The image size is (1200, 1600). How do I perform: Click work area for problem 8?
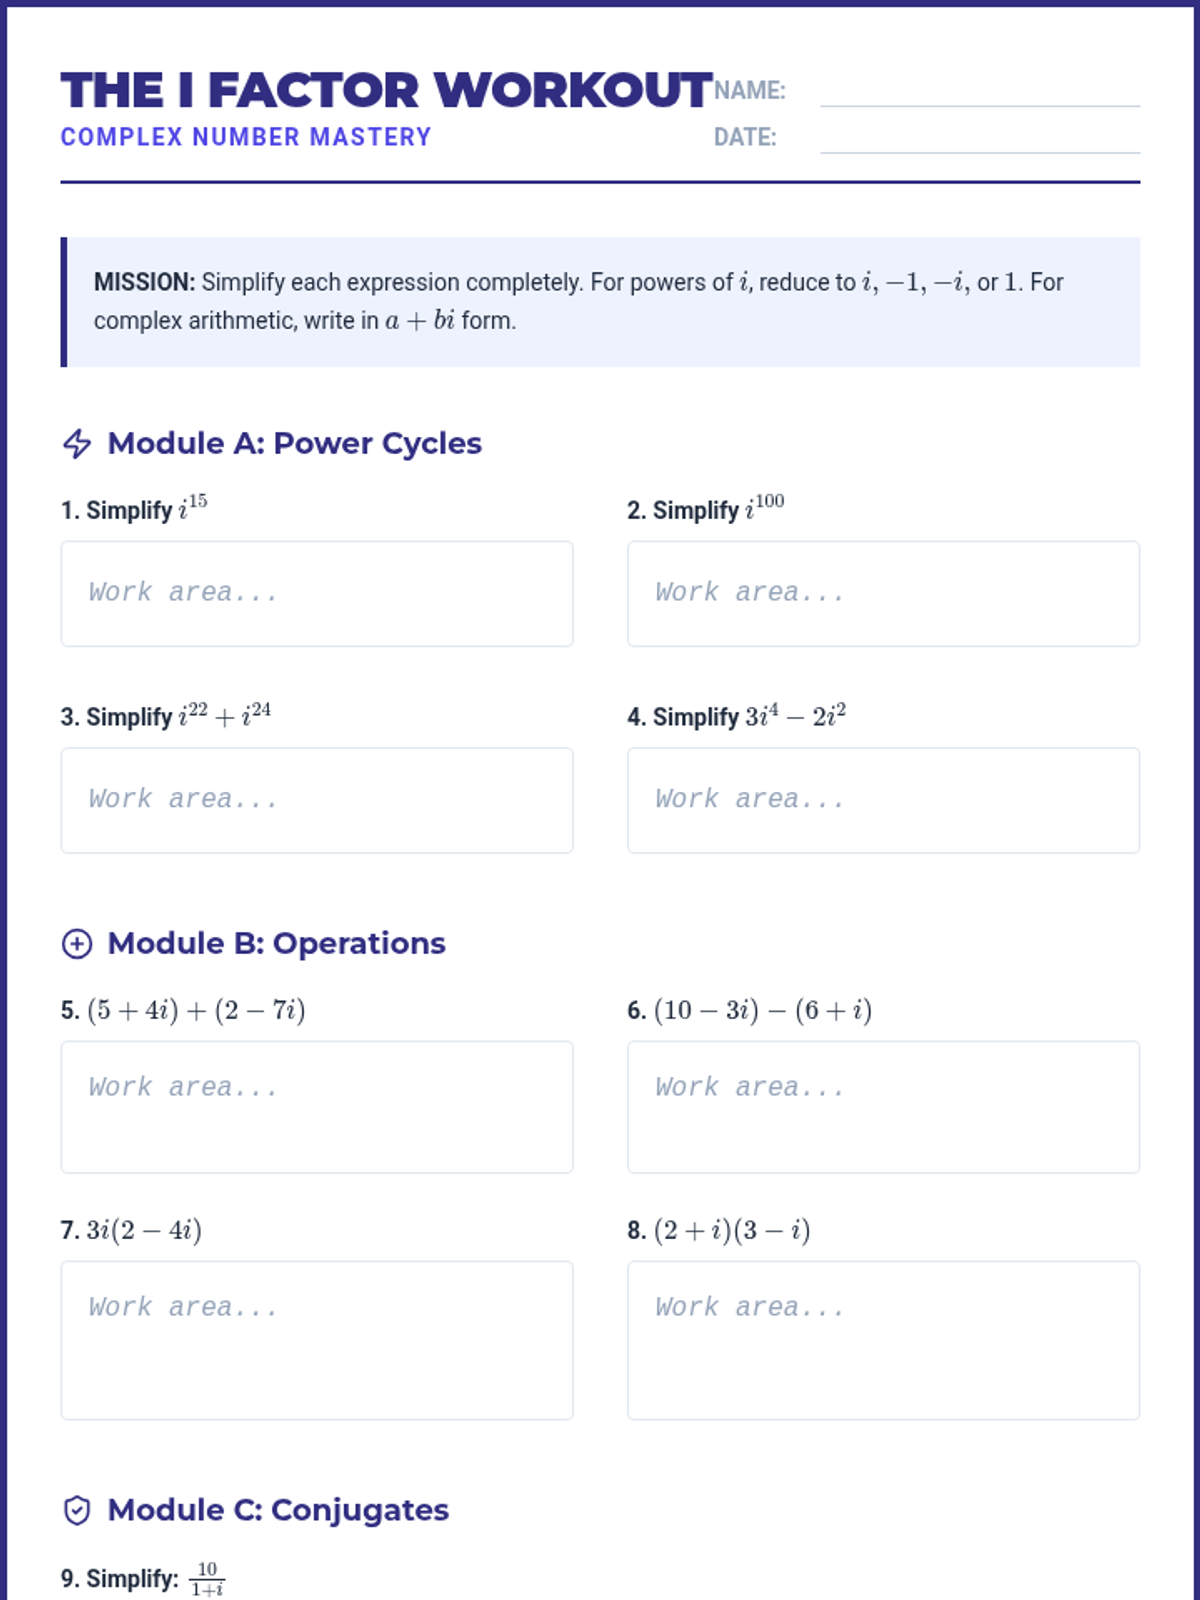(x=883, y=1340)
